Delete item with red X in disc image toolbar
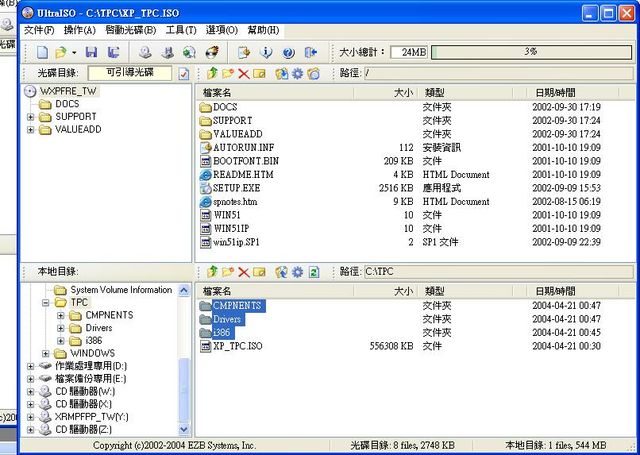Viewport: 640px width, 455px height. coord(244,74)
